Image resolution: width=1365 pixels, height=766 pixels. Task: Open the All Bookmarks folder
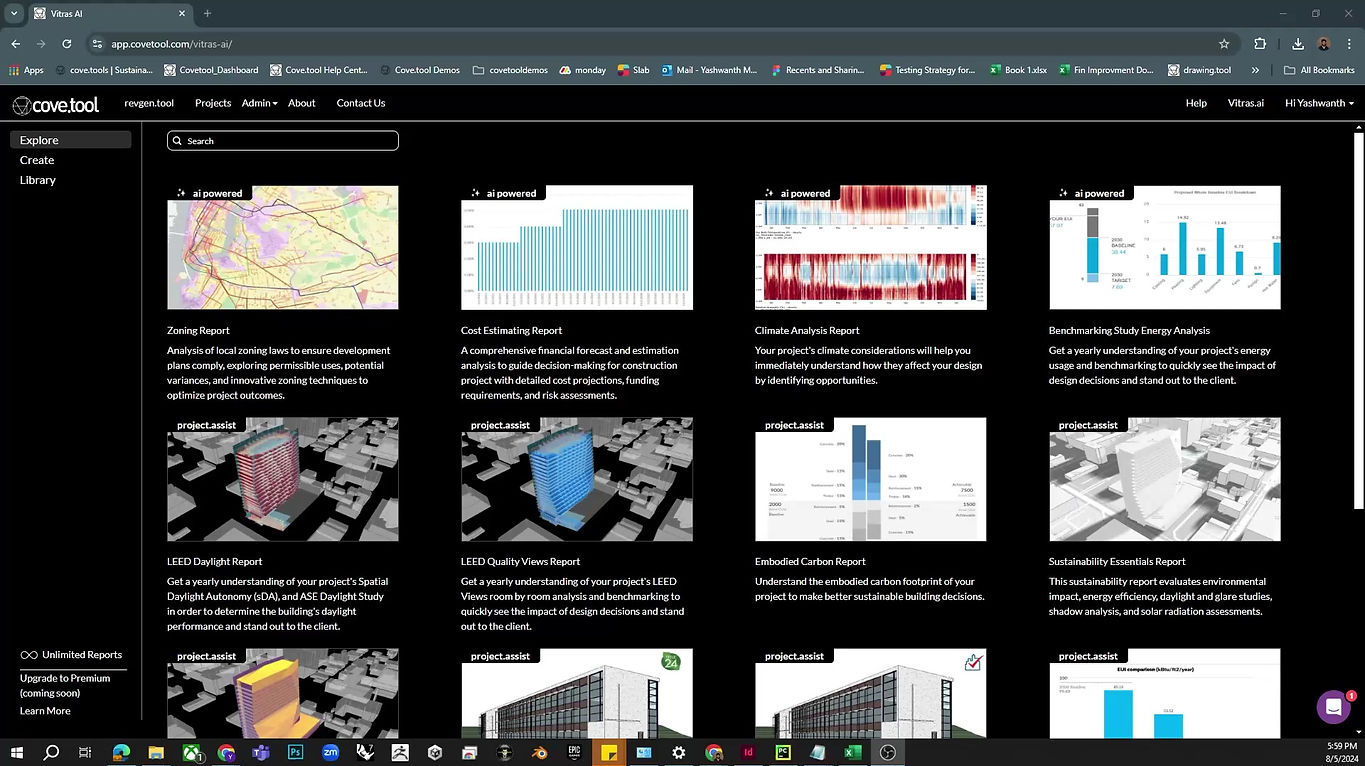[1319, 70]
